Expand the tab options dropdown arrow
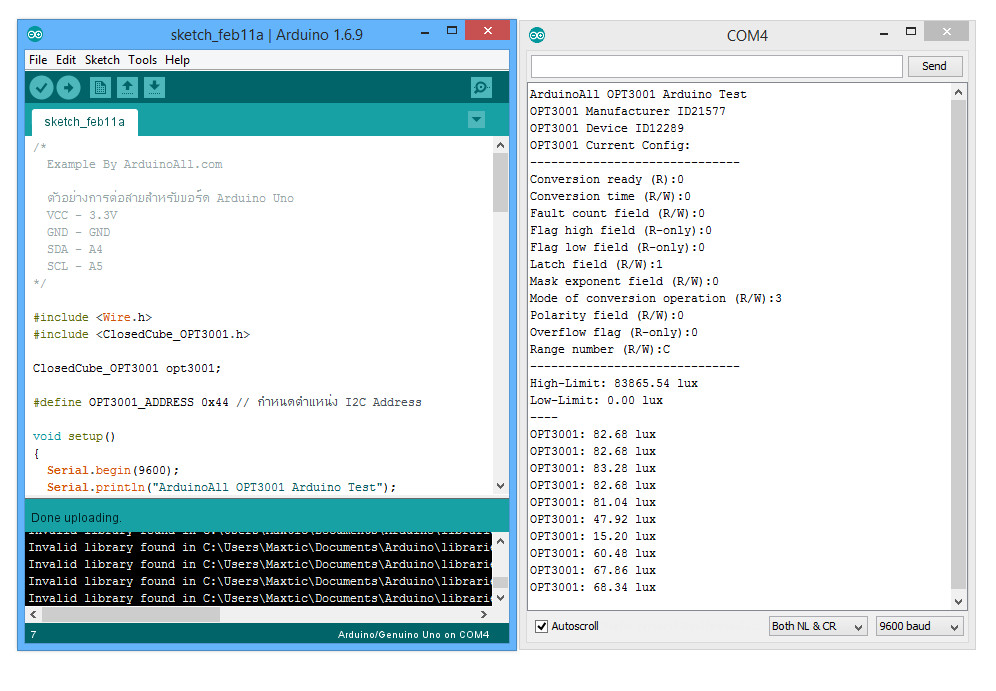996x691 pixels. (x=476, y=119)
